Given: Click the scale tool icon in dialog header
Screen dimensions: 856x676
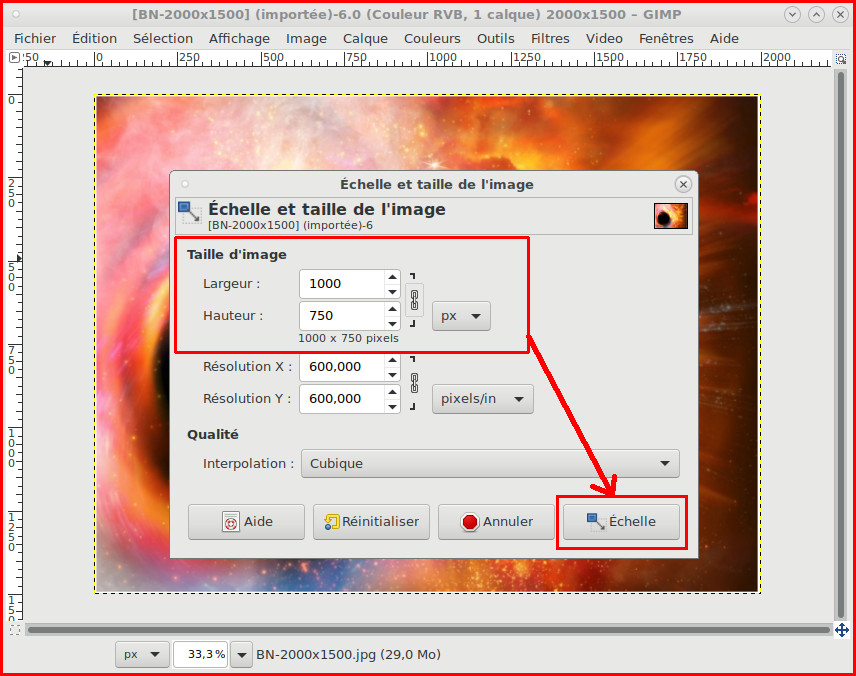Looking at the screenshot, I should click(190, 213).
